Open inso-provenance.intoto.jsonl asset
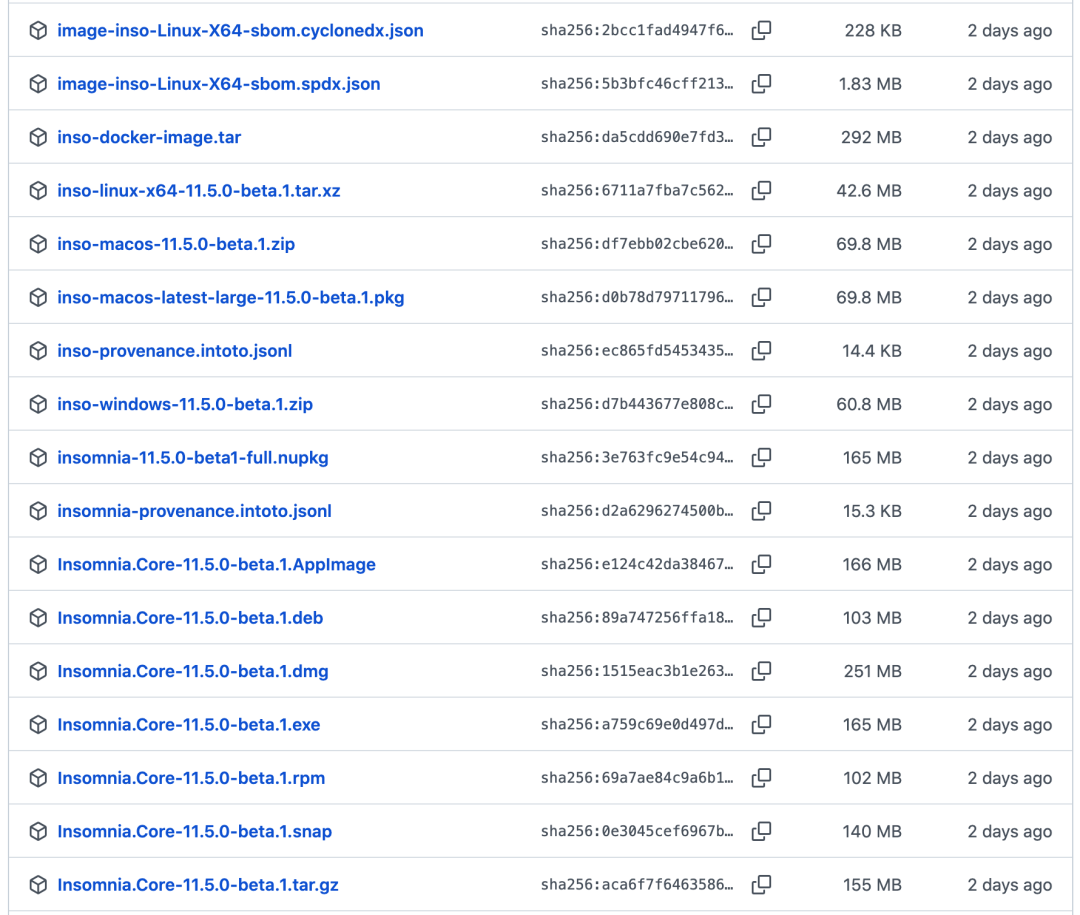This screenshot has height=915, width=1080. coord(174,351)
